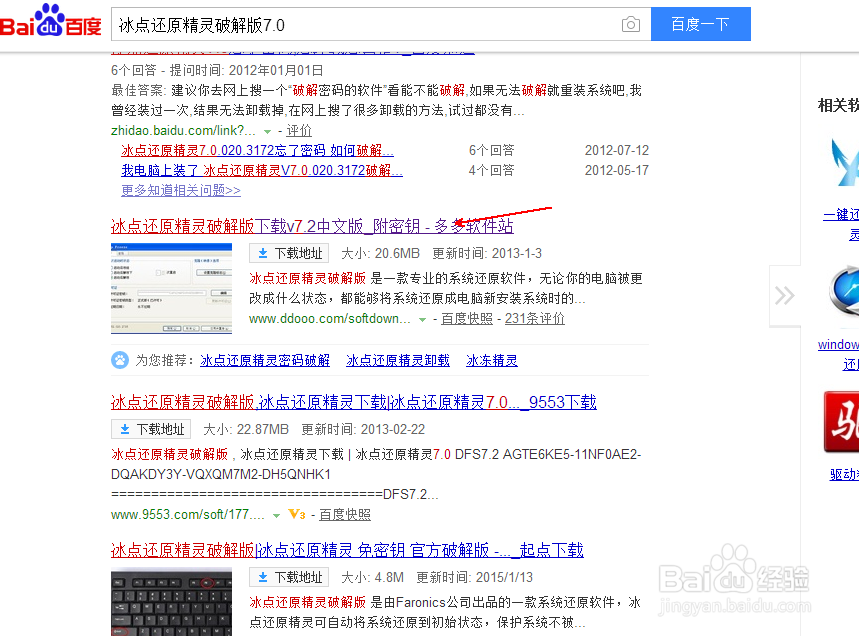Click thumbnail of the ddooo software result
The height and width of the screenshot is (636, 859).
pos(171,288)
